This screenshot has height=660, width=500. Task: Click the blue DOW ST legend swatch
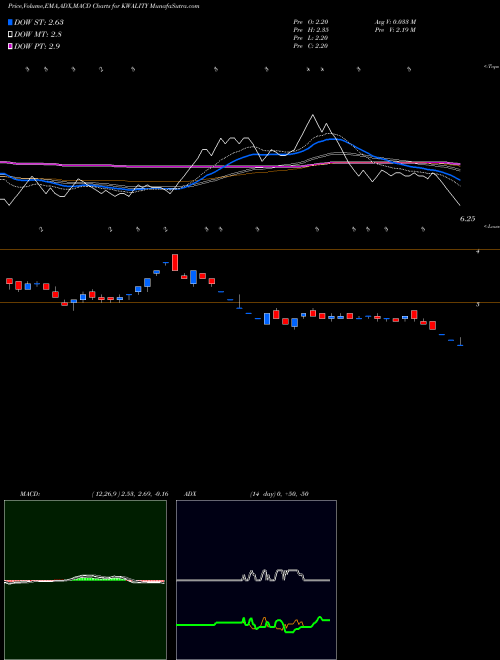[10, 22]
